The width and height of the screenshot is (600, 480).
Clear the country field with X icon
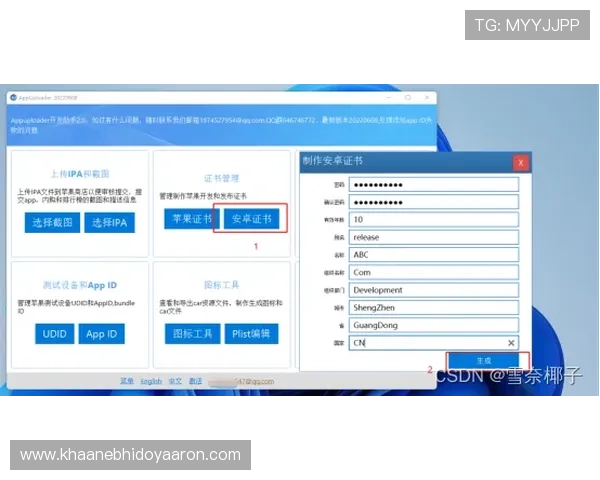click(511, 343)
